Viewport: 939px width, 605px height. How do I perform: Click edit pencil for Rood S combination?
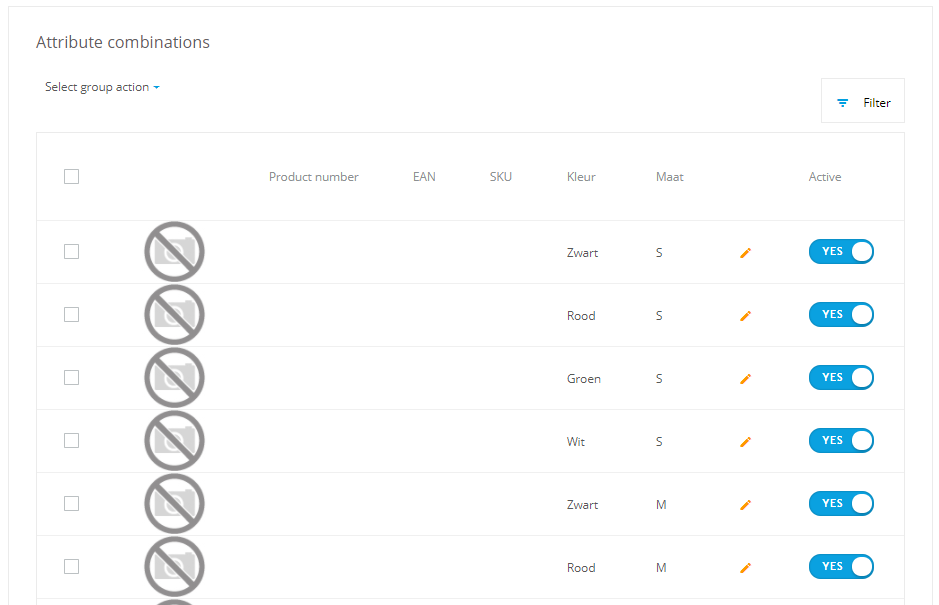coord(745,316)
